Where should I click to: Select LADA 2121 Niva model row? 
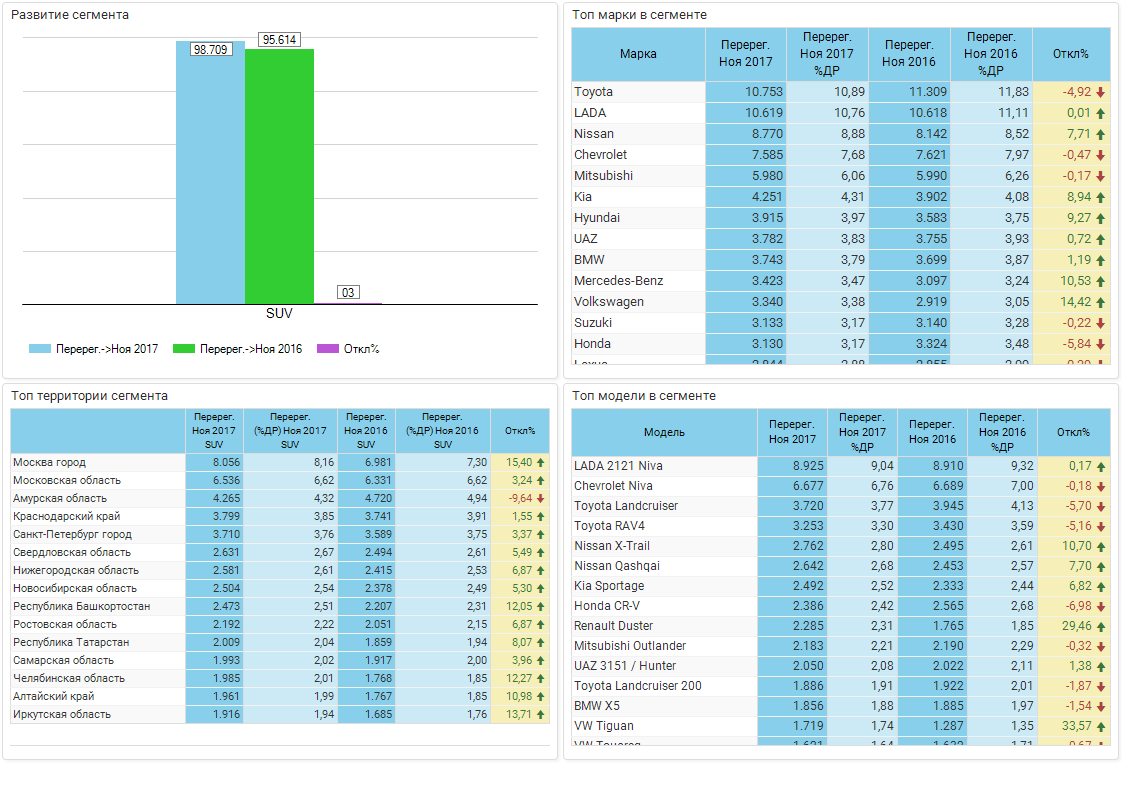coord(841,466)
